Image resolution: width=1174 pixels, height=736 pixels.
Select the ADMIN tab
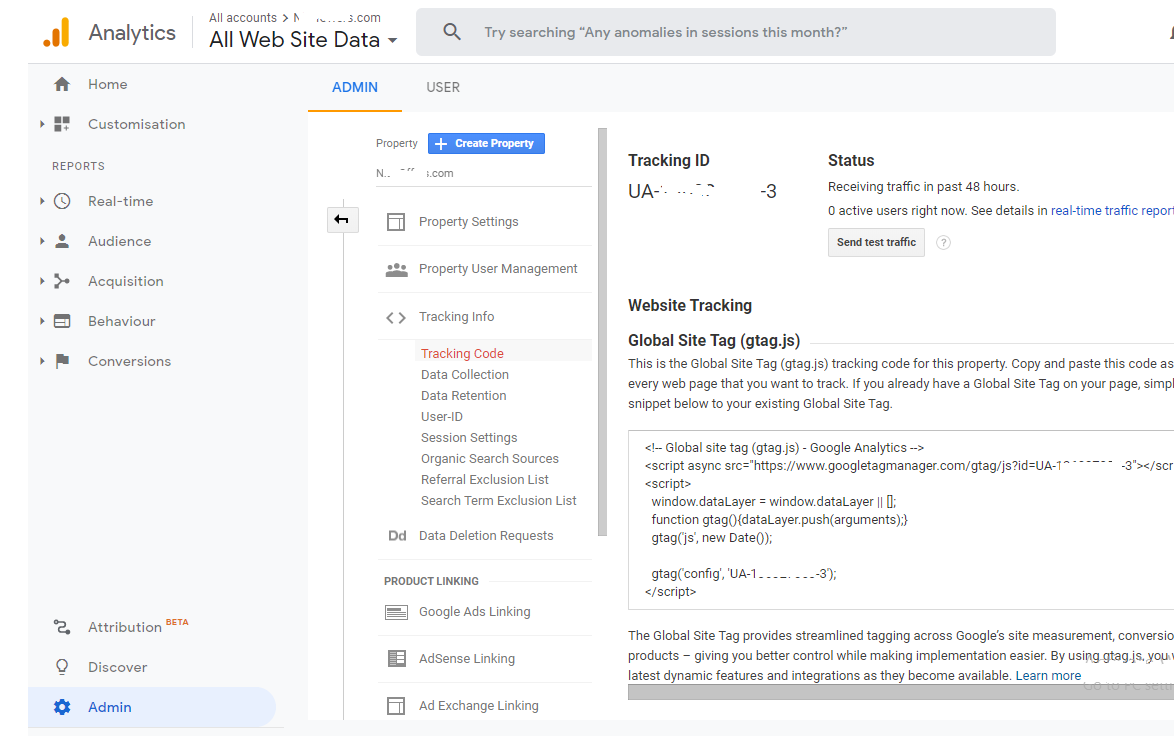click(x=355, y=87)
